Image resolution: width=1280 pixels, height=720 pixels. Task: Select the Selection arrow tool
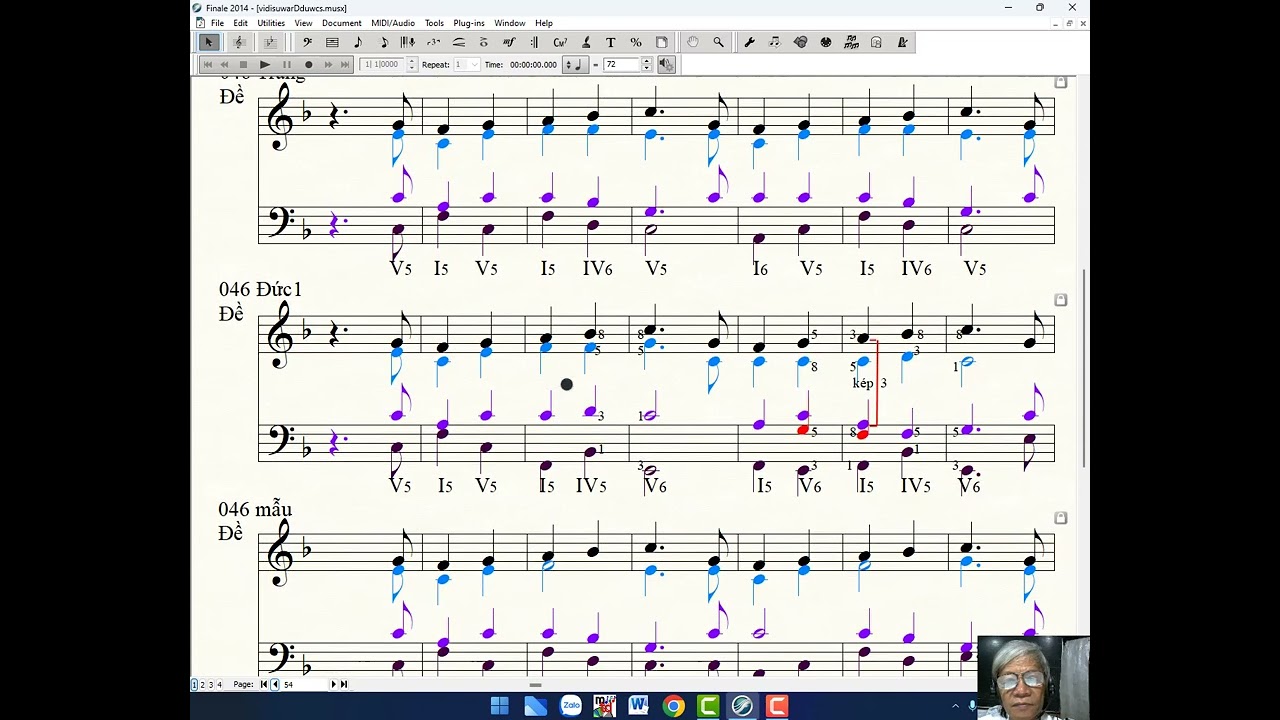208,42
